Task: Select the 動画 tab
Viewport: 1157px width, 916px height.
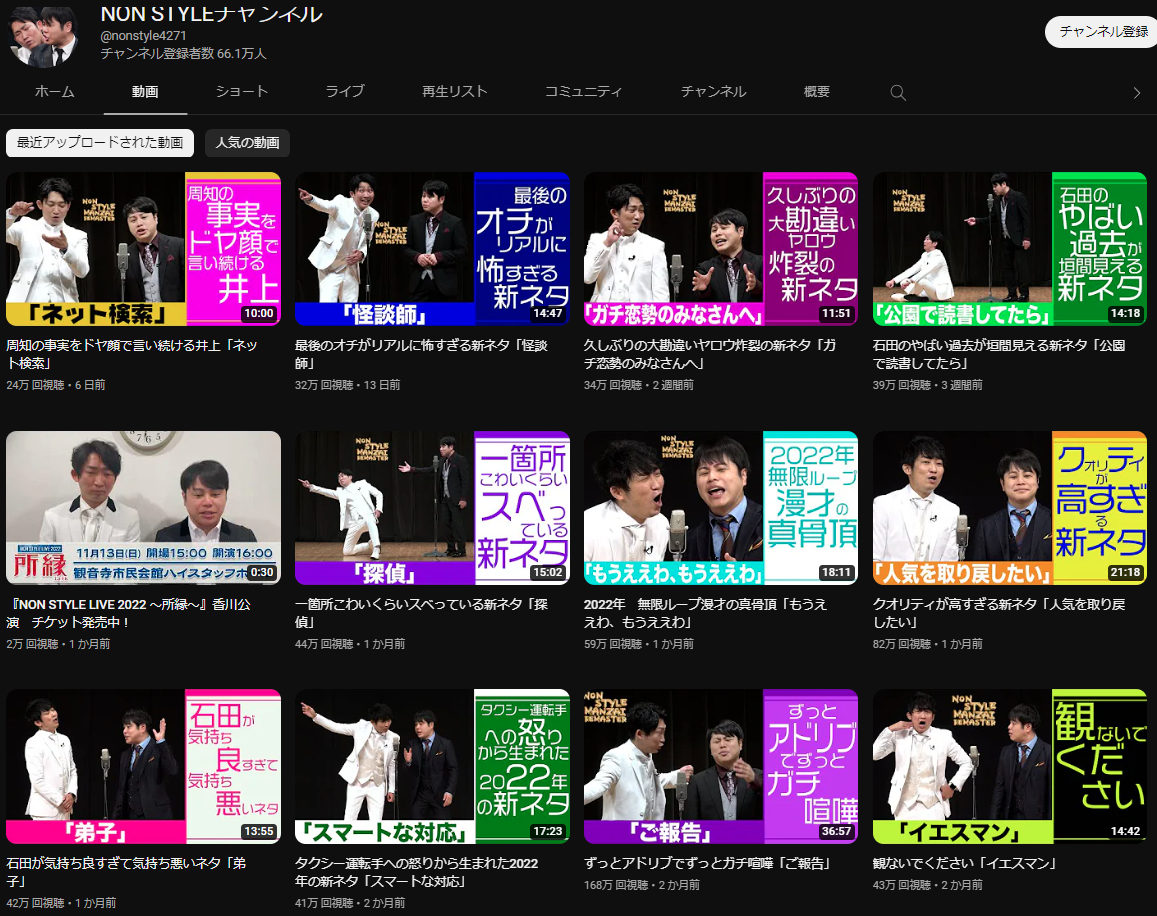Action: [145, 92]
